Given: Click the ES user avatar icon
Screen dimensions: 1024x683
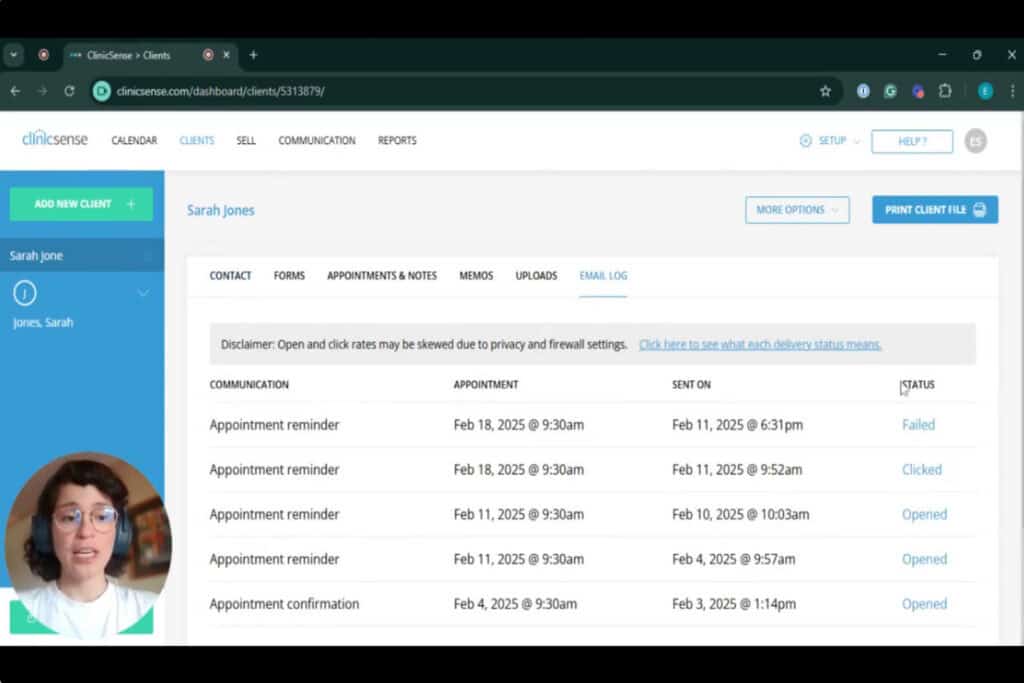Looking at the screenshot, I should click(975, 141).
